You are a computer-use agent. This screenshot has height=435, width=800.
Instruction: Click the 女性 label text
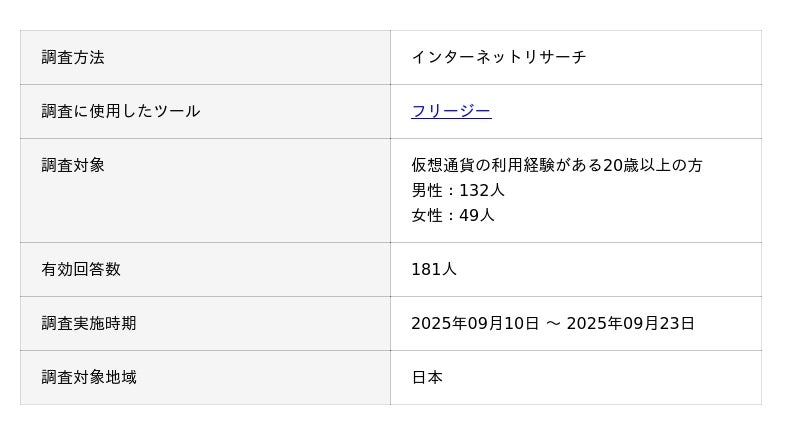tap(427, 215)
